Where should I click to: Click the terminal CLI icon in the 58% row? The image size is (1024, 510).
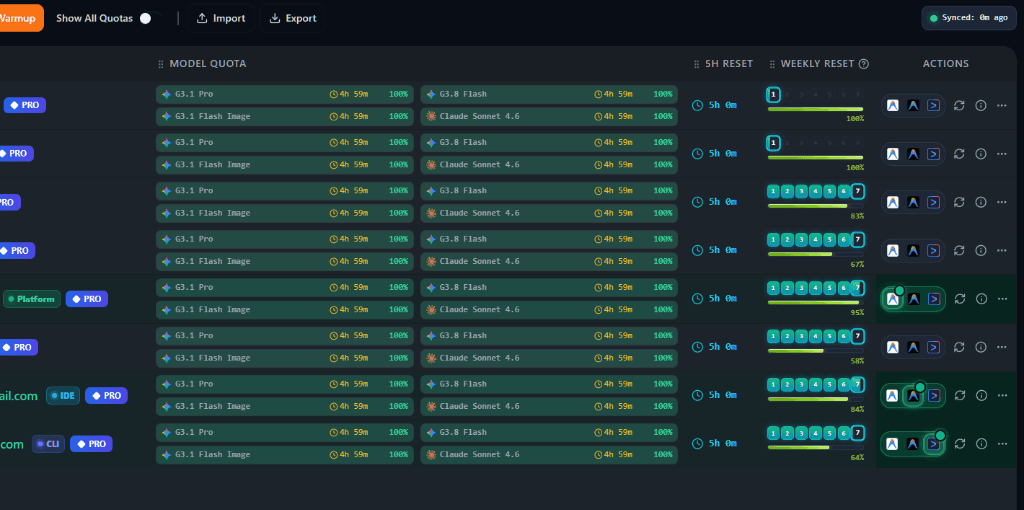tap(933, 347)
